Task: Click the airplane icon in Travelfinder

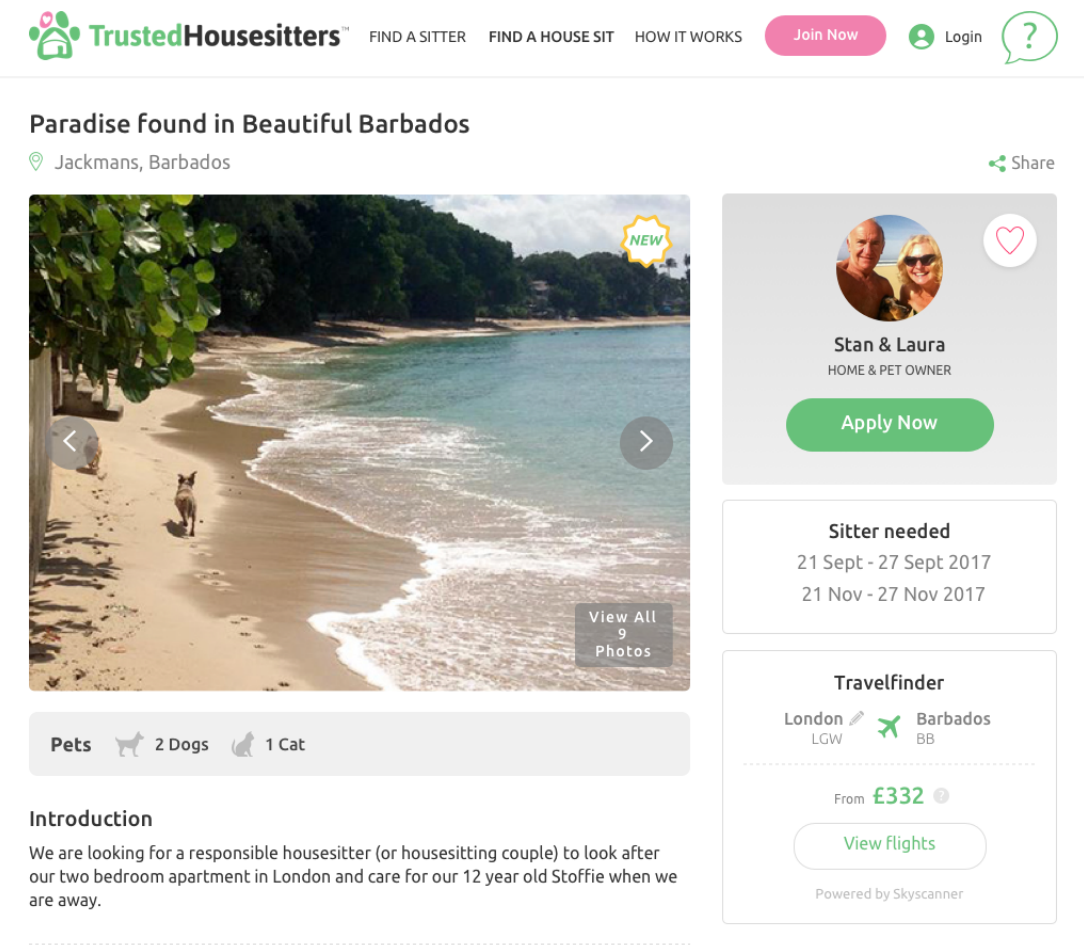Action: (x=889, y=726)
